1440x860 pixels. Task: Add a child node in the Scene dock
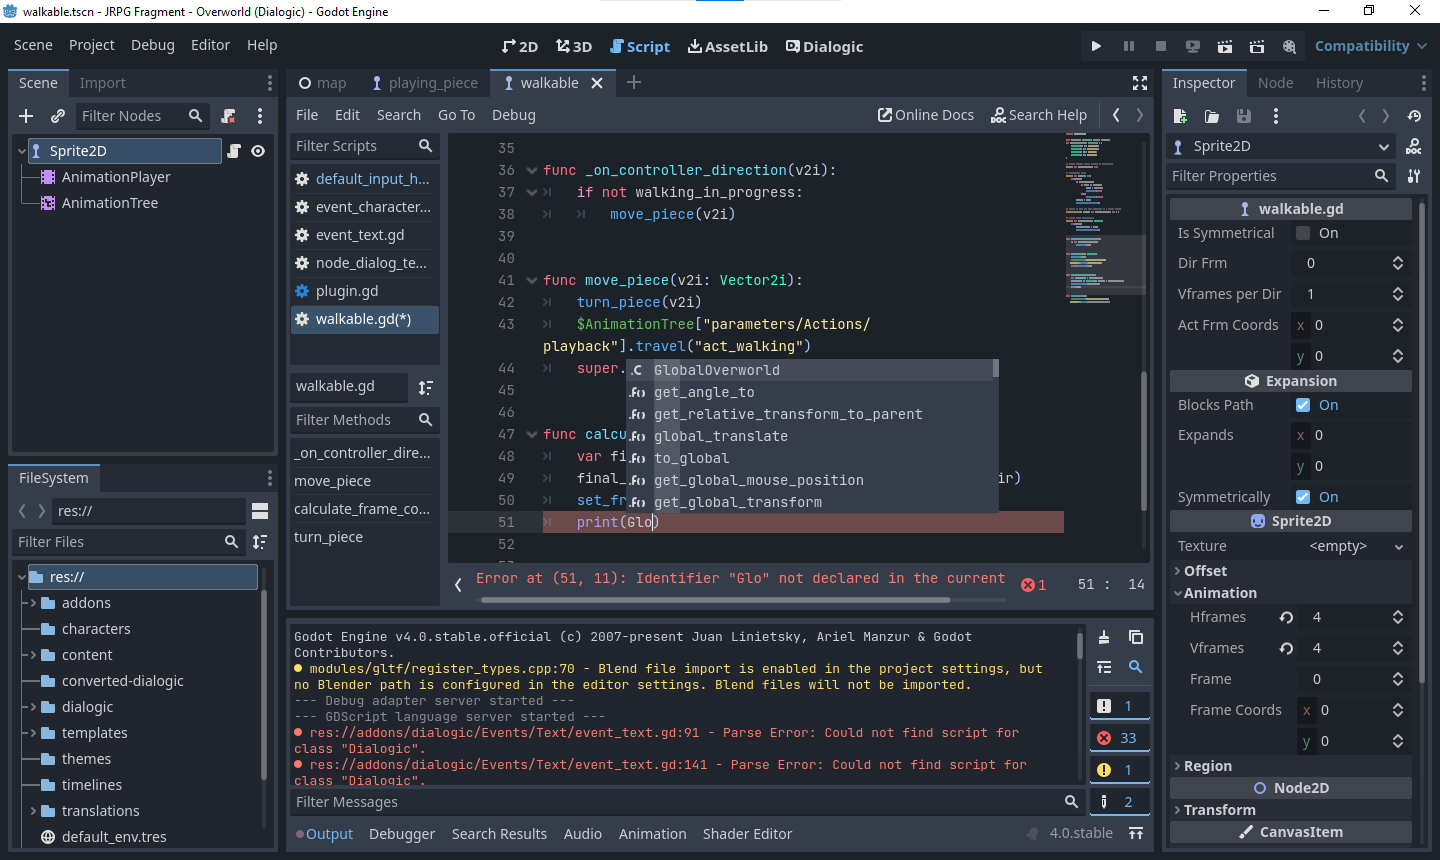25,115
